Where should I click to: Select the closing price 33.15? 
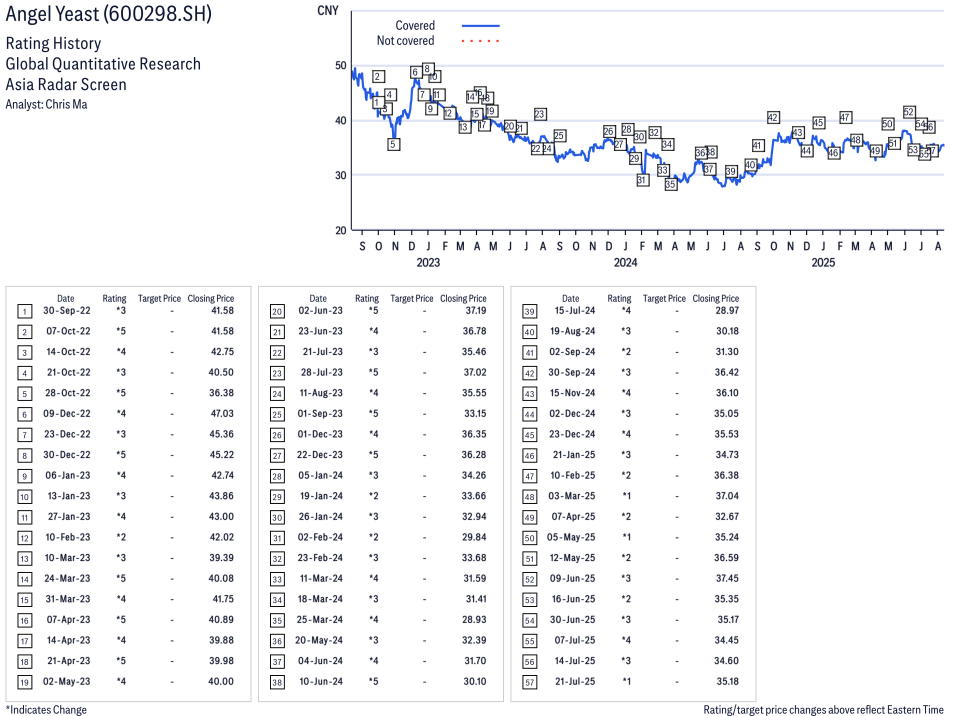pos(475,413)
